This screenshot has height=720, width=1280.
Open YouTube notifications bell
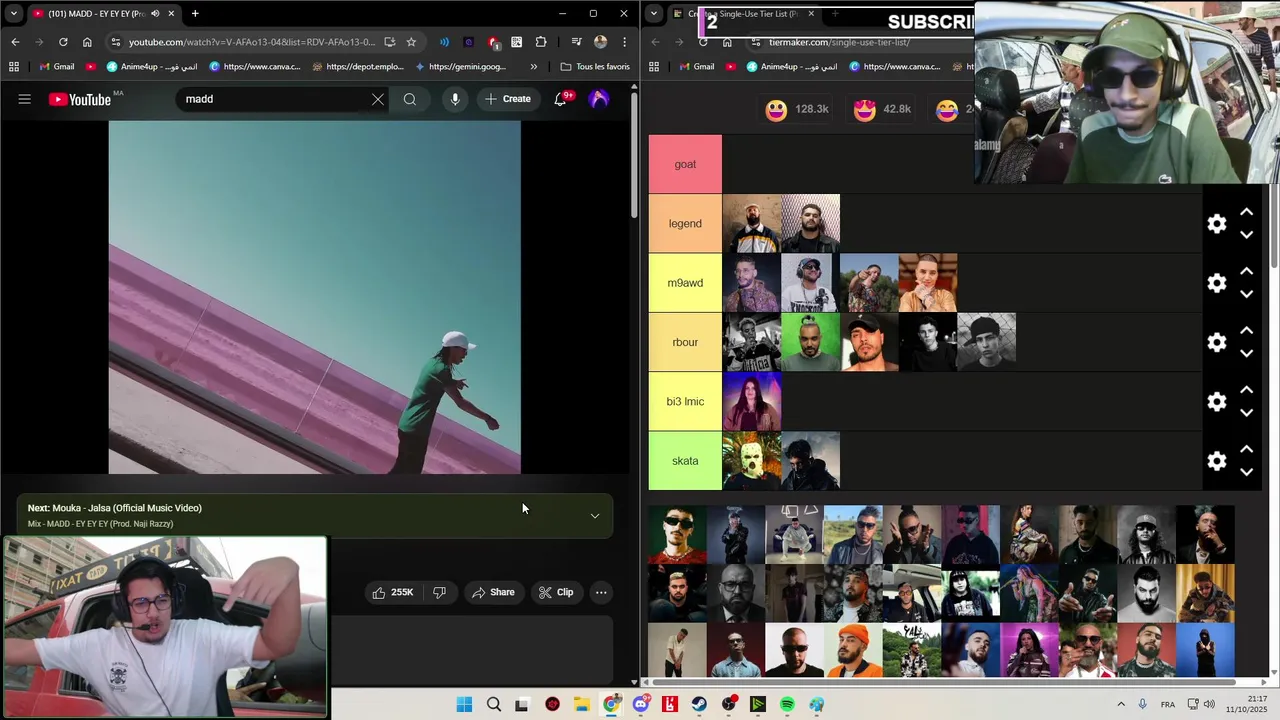click(561, 99)
